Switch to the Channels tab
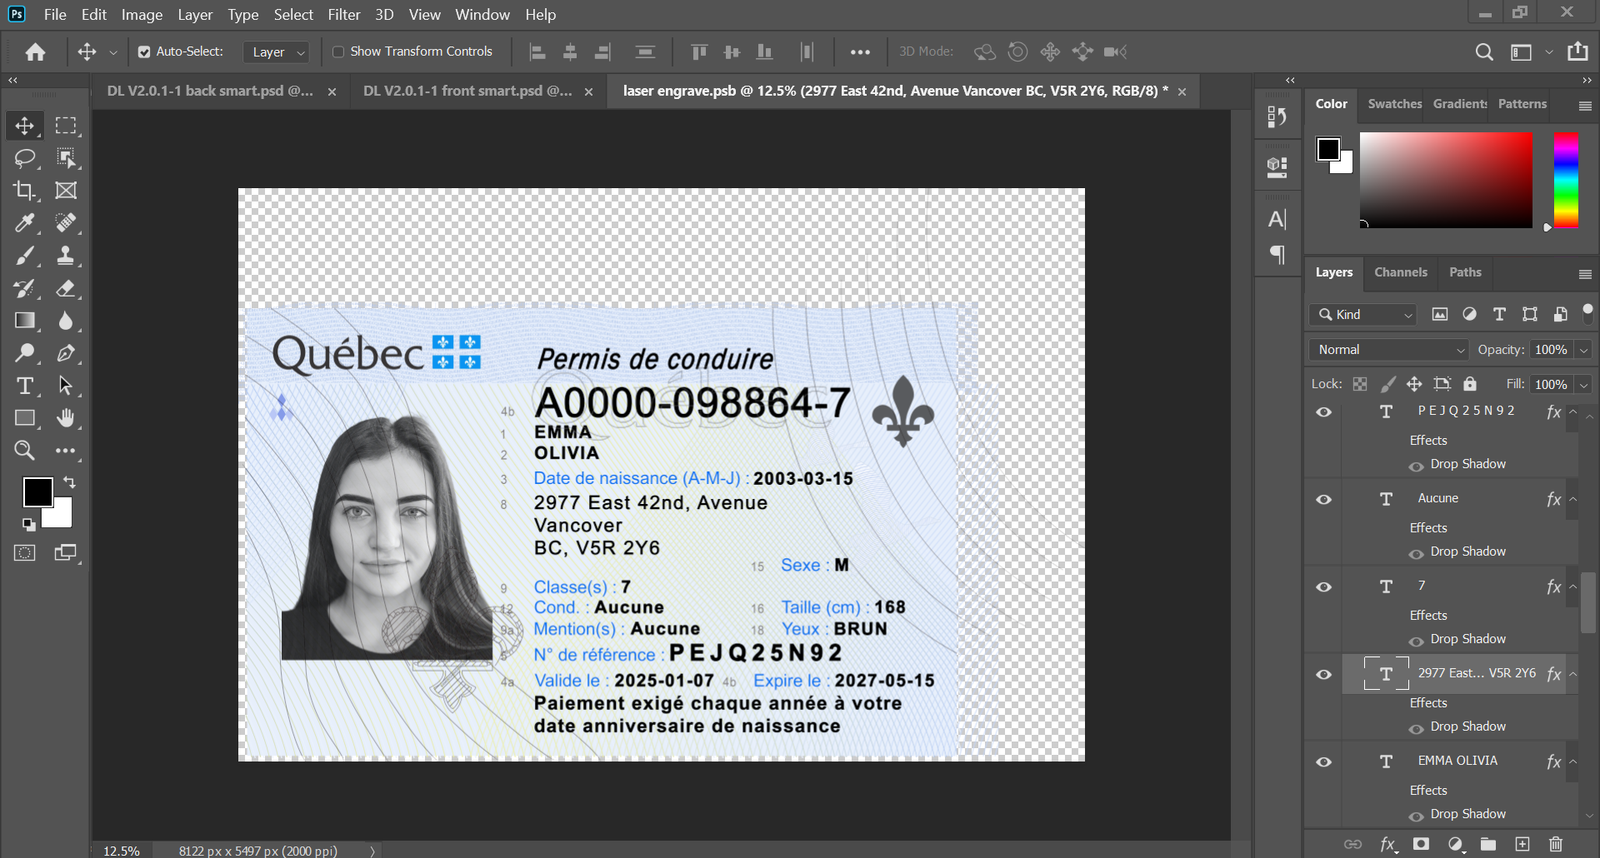This screenshot has width=1600, height=858. (x=1400, y=272)
